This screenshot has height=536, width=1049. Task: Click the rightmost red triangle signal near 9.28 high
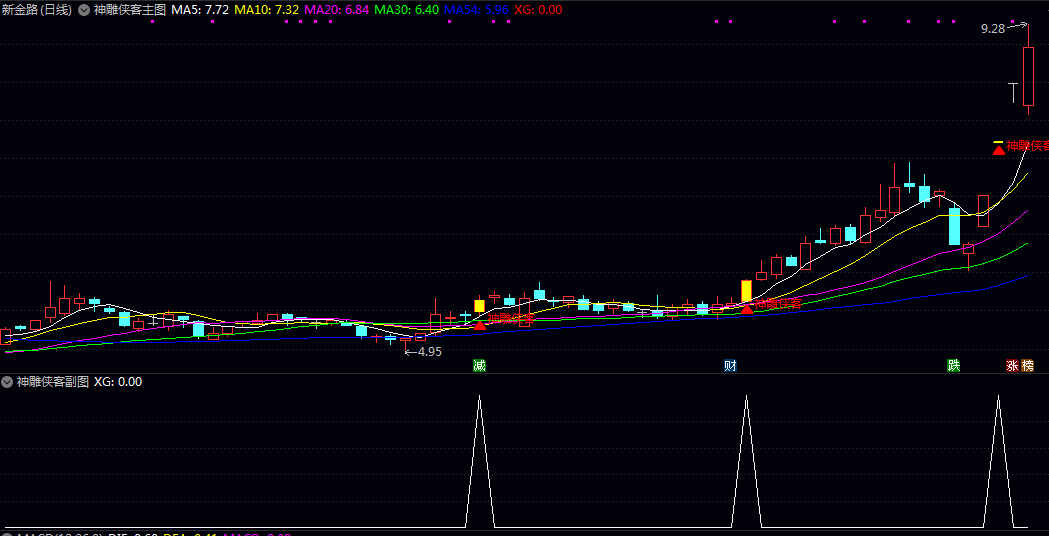coord(998,149)
